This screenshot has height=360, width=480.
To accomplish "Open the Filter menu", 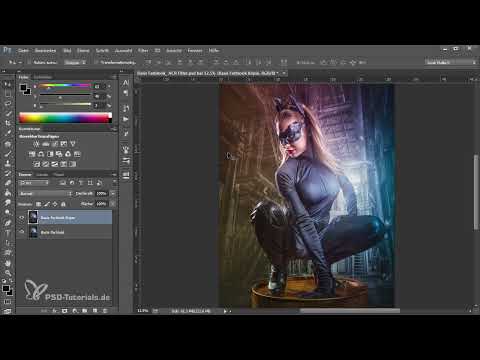I will (x=143, y=51).
